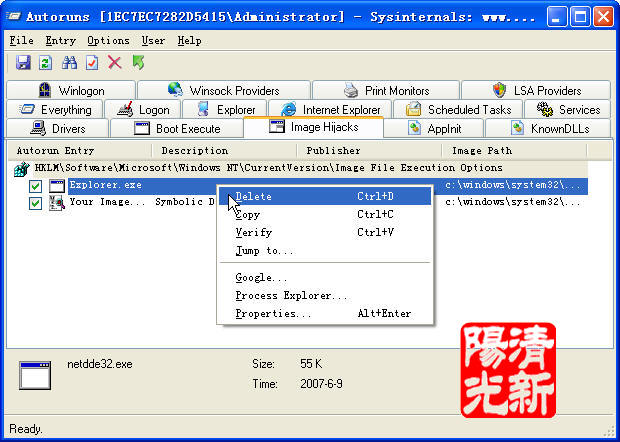Open the Entry menu
The image size is (620, 442).
(60, 40)
